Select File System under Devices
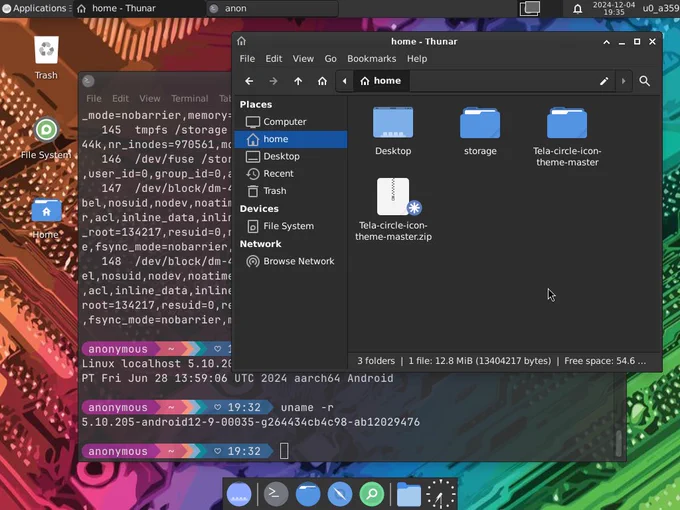The image size is (680, 510). 291,226
